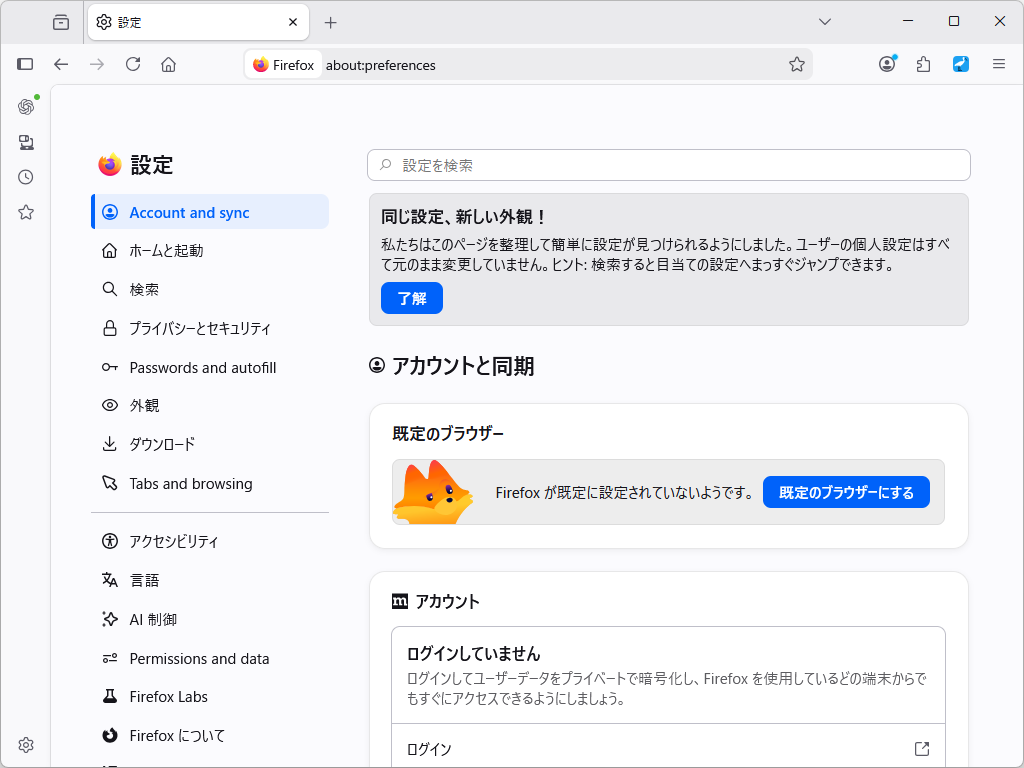Image resolution: width=1024 pixels, height=768 pixels.
Task: Reload the page with the refresh icon
Action: point(133,64)
